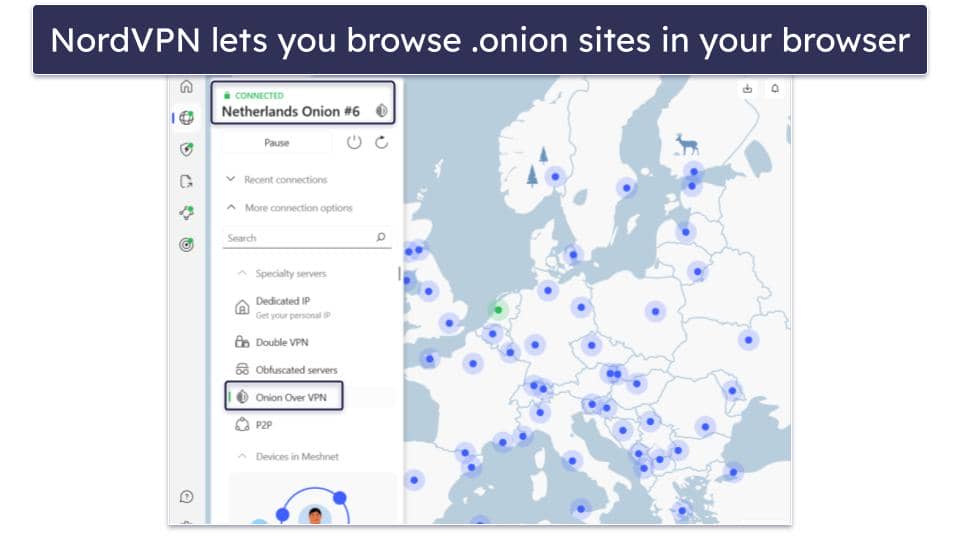Open the Dark Web Monitor target icon

pyautogui.click(x=187, y=244)
